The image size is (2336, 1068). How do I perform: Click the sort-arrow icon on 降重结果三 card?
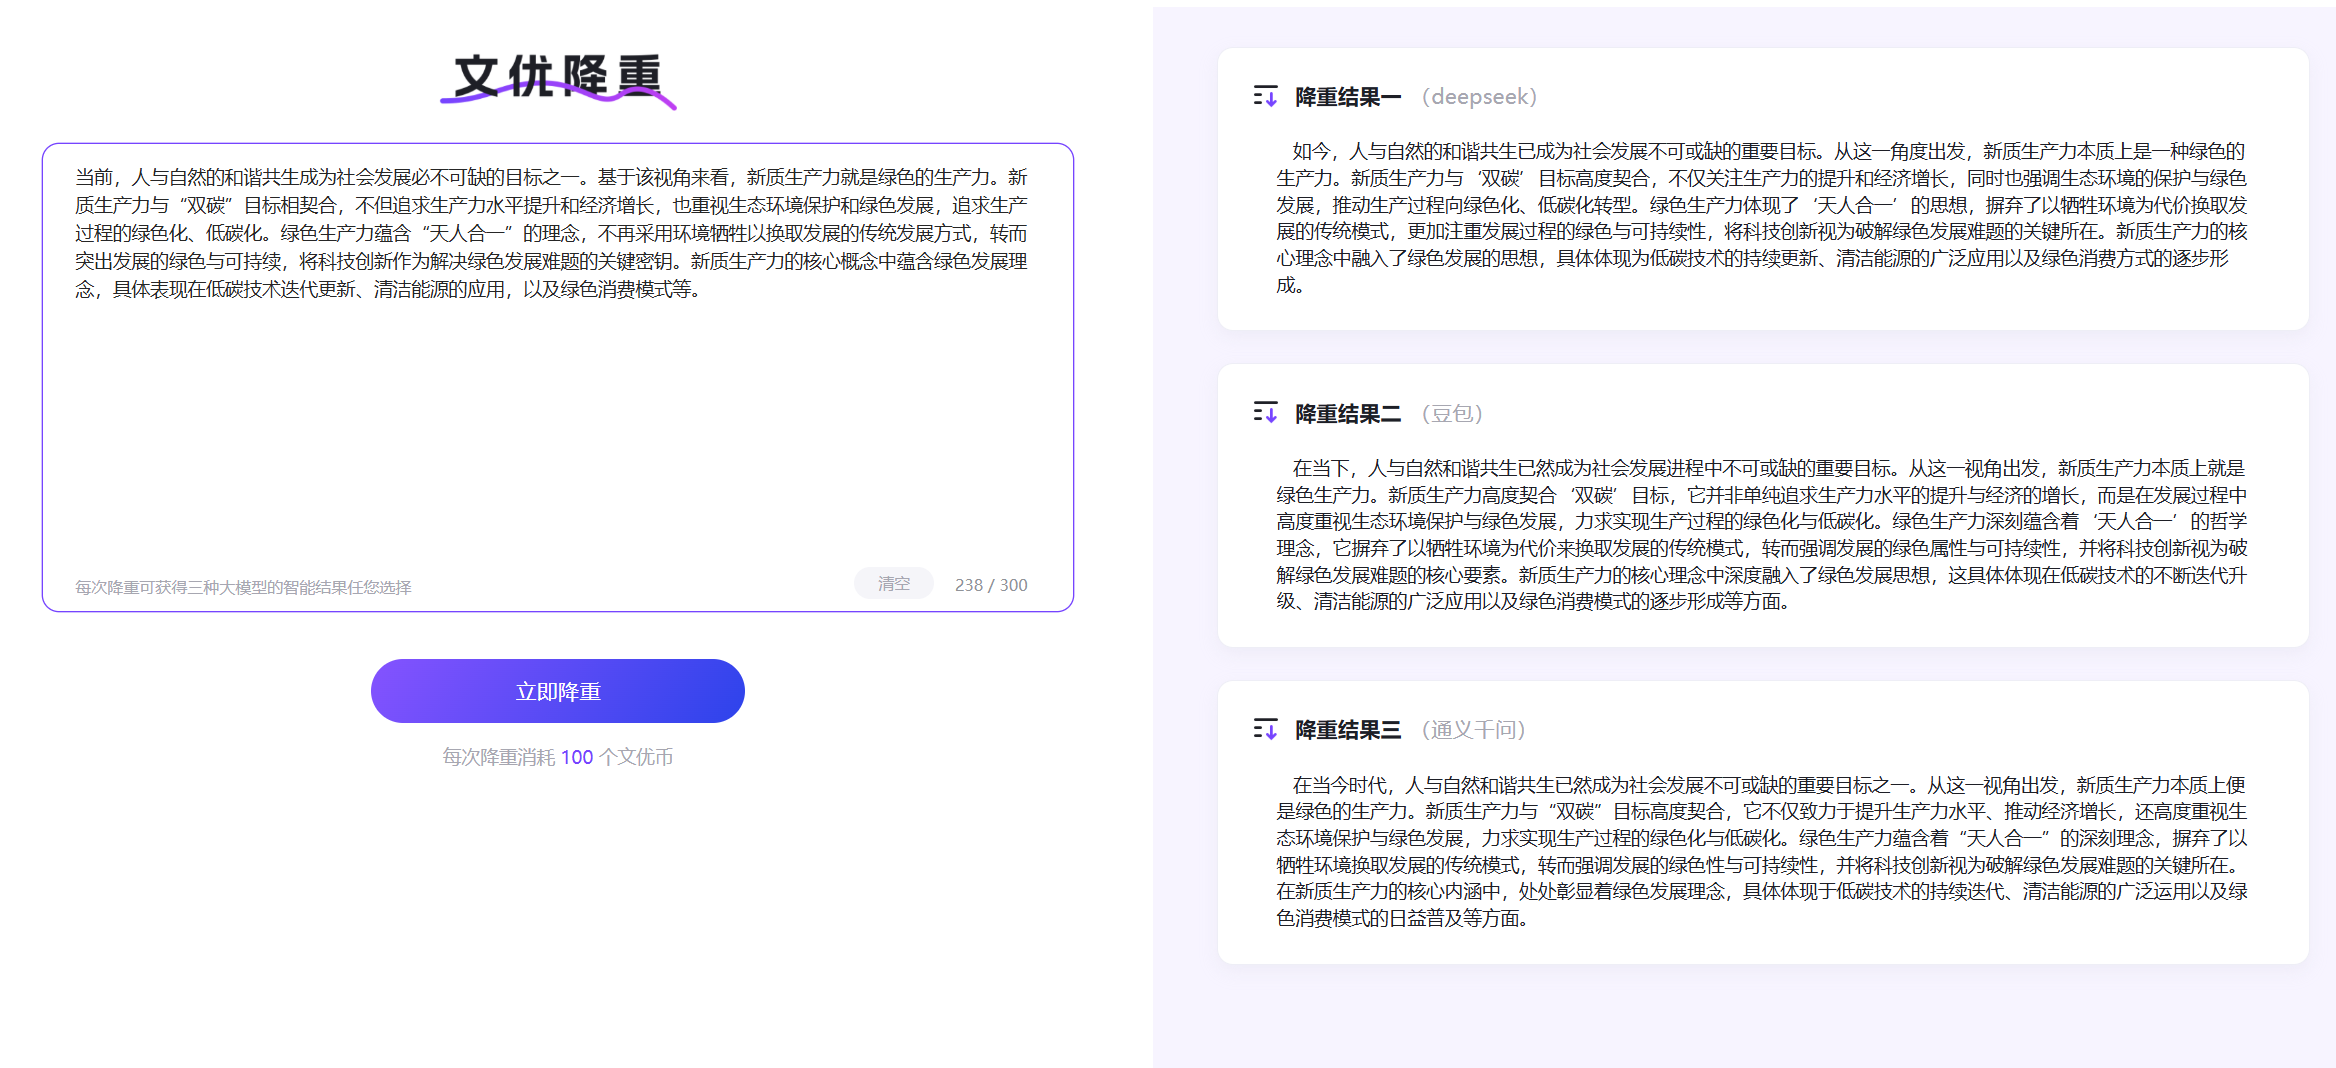click(x=1266, y=730)
